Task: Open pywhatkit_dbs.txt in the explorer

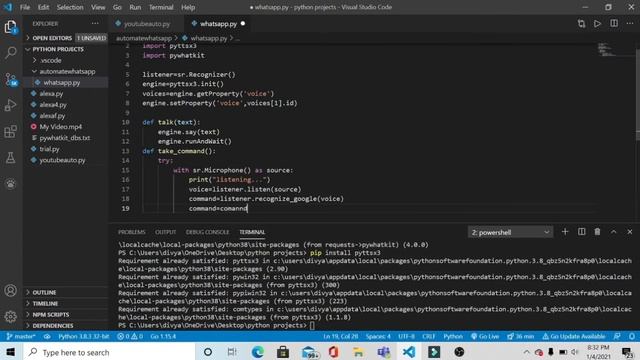Action: (65, 138)
